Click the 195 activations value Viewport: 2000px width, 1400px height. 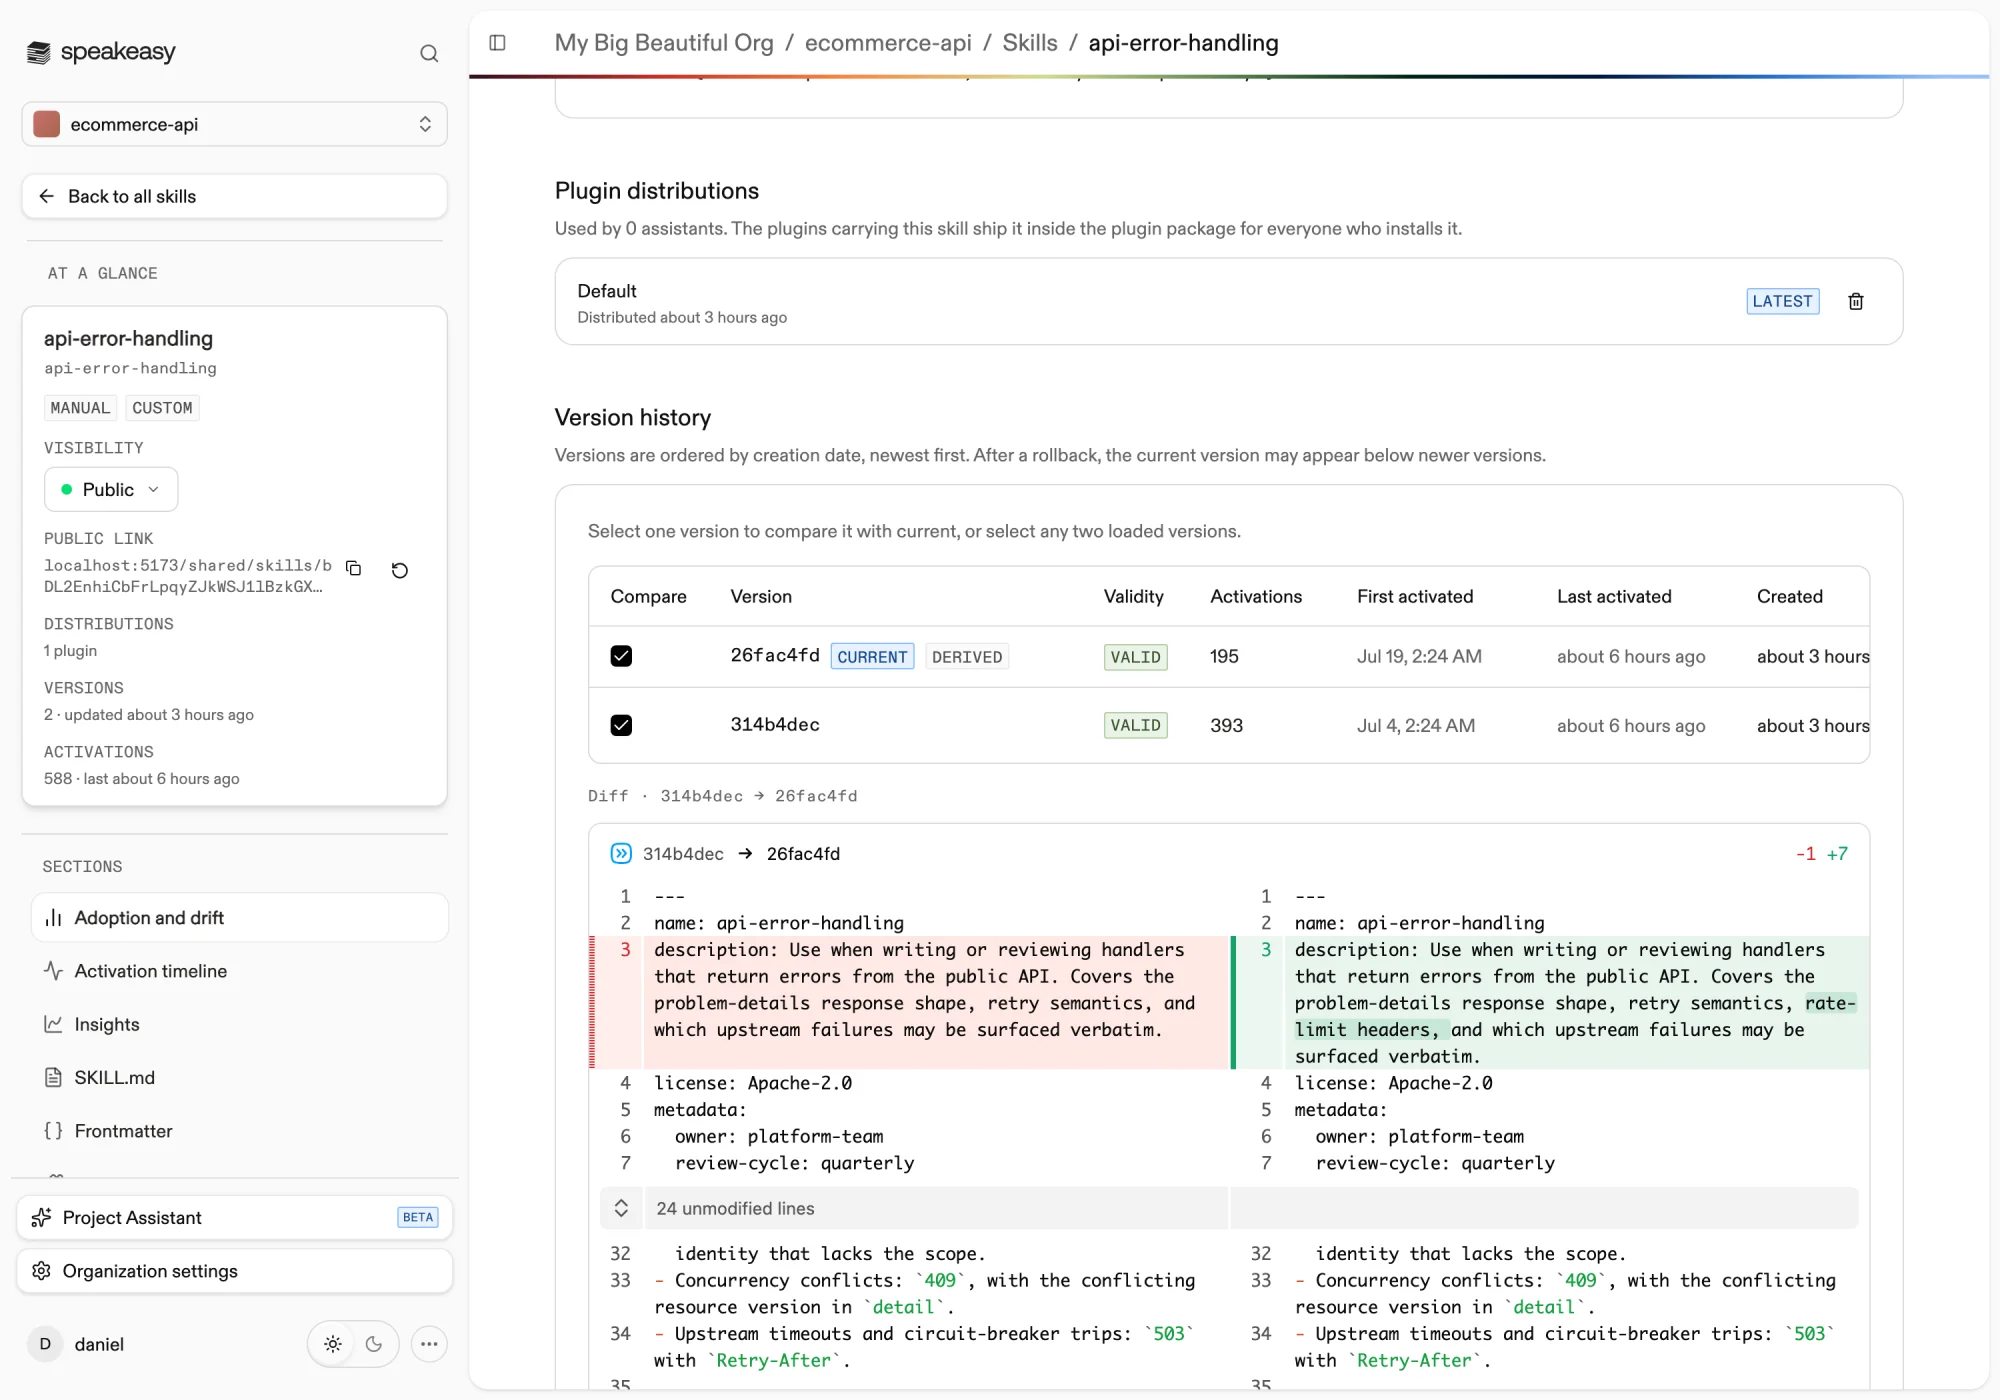(x=1224, y=656)
